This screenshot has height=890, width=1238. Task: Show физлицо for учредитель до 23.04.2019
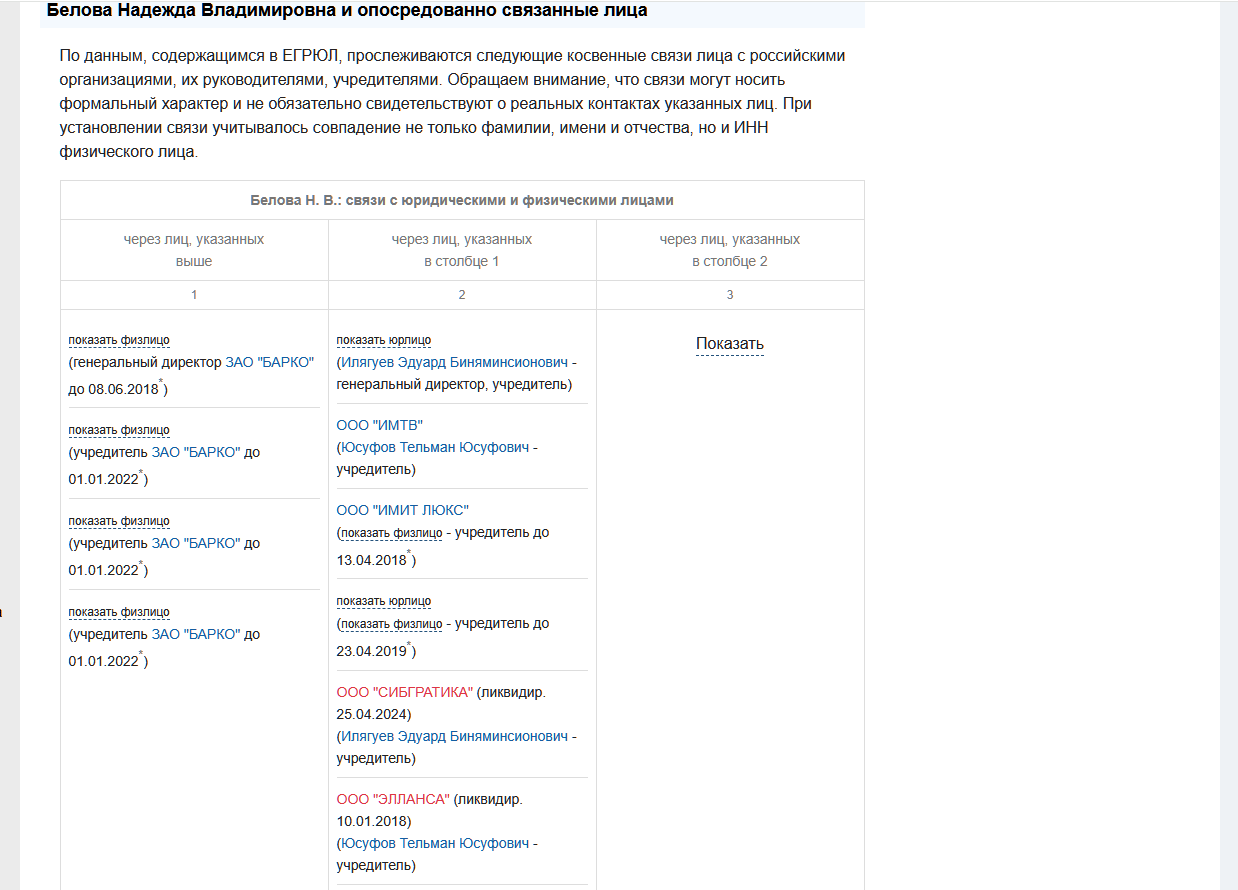[392, 624]
